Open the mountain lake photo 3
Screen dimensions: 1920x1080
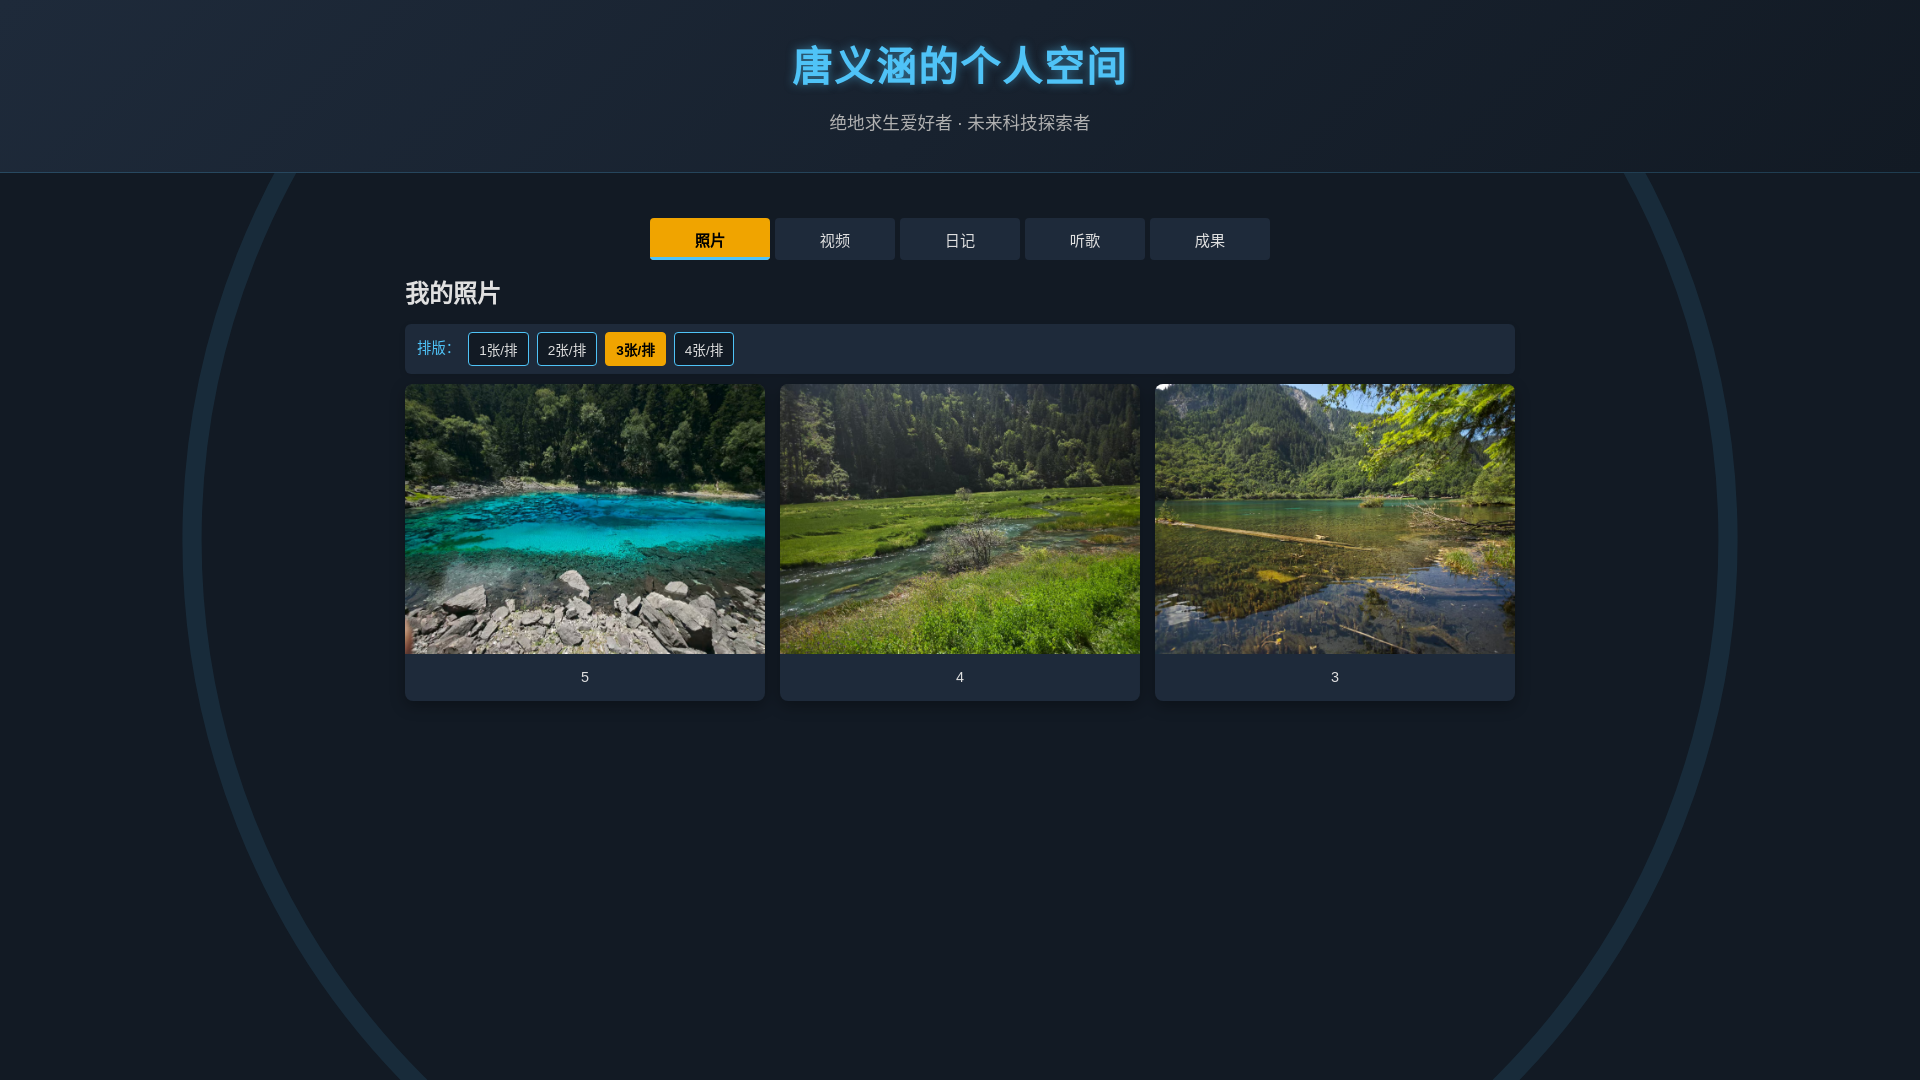click(x=1335, y=519)
